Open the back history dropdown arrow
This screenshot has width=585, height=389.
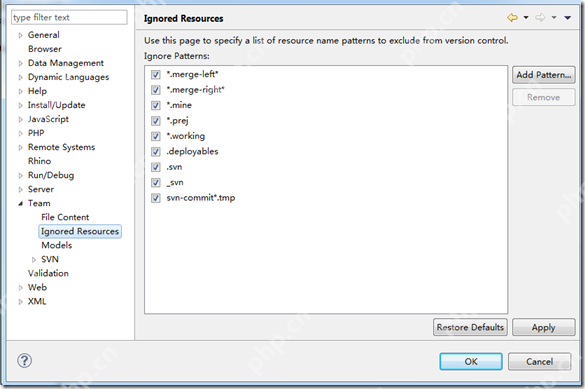[x=526, y=18]
